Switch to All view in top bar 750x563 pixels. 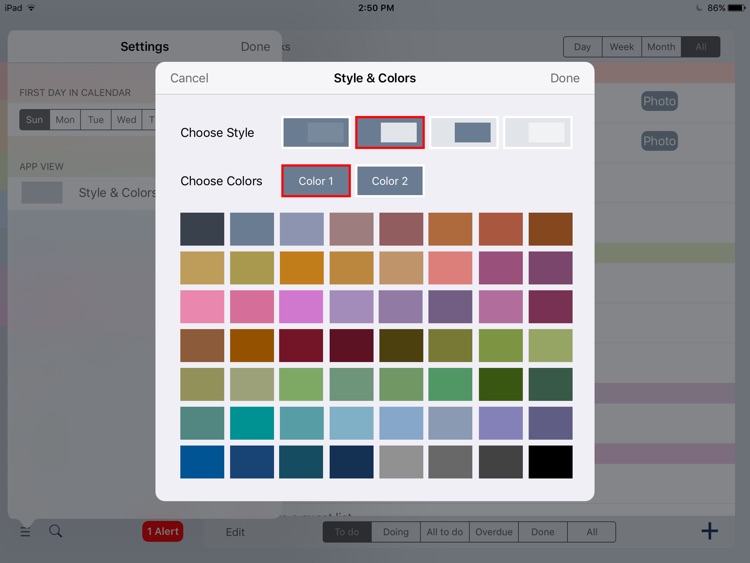701,47
